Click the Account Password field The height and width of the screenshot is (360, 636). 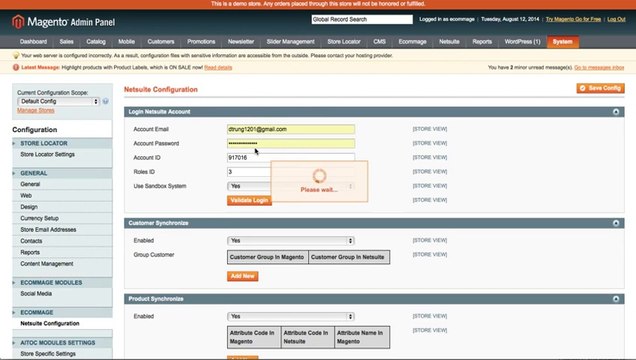click(x=291, y=144)
